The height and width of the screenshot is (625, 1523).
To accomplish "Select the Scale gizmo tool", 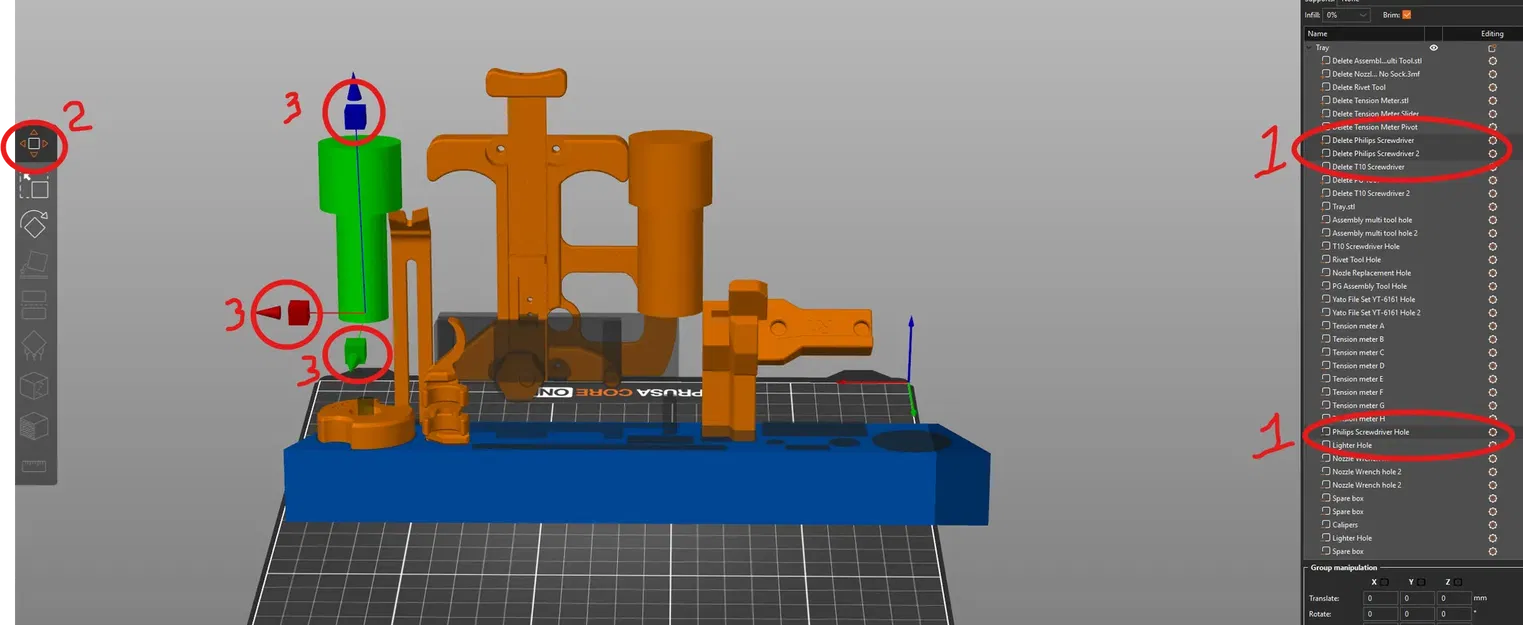I will [x=34, y=185].
